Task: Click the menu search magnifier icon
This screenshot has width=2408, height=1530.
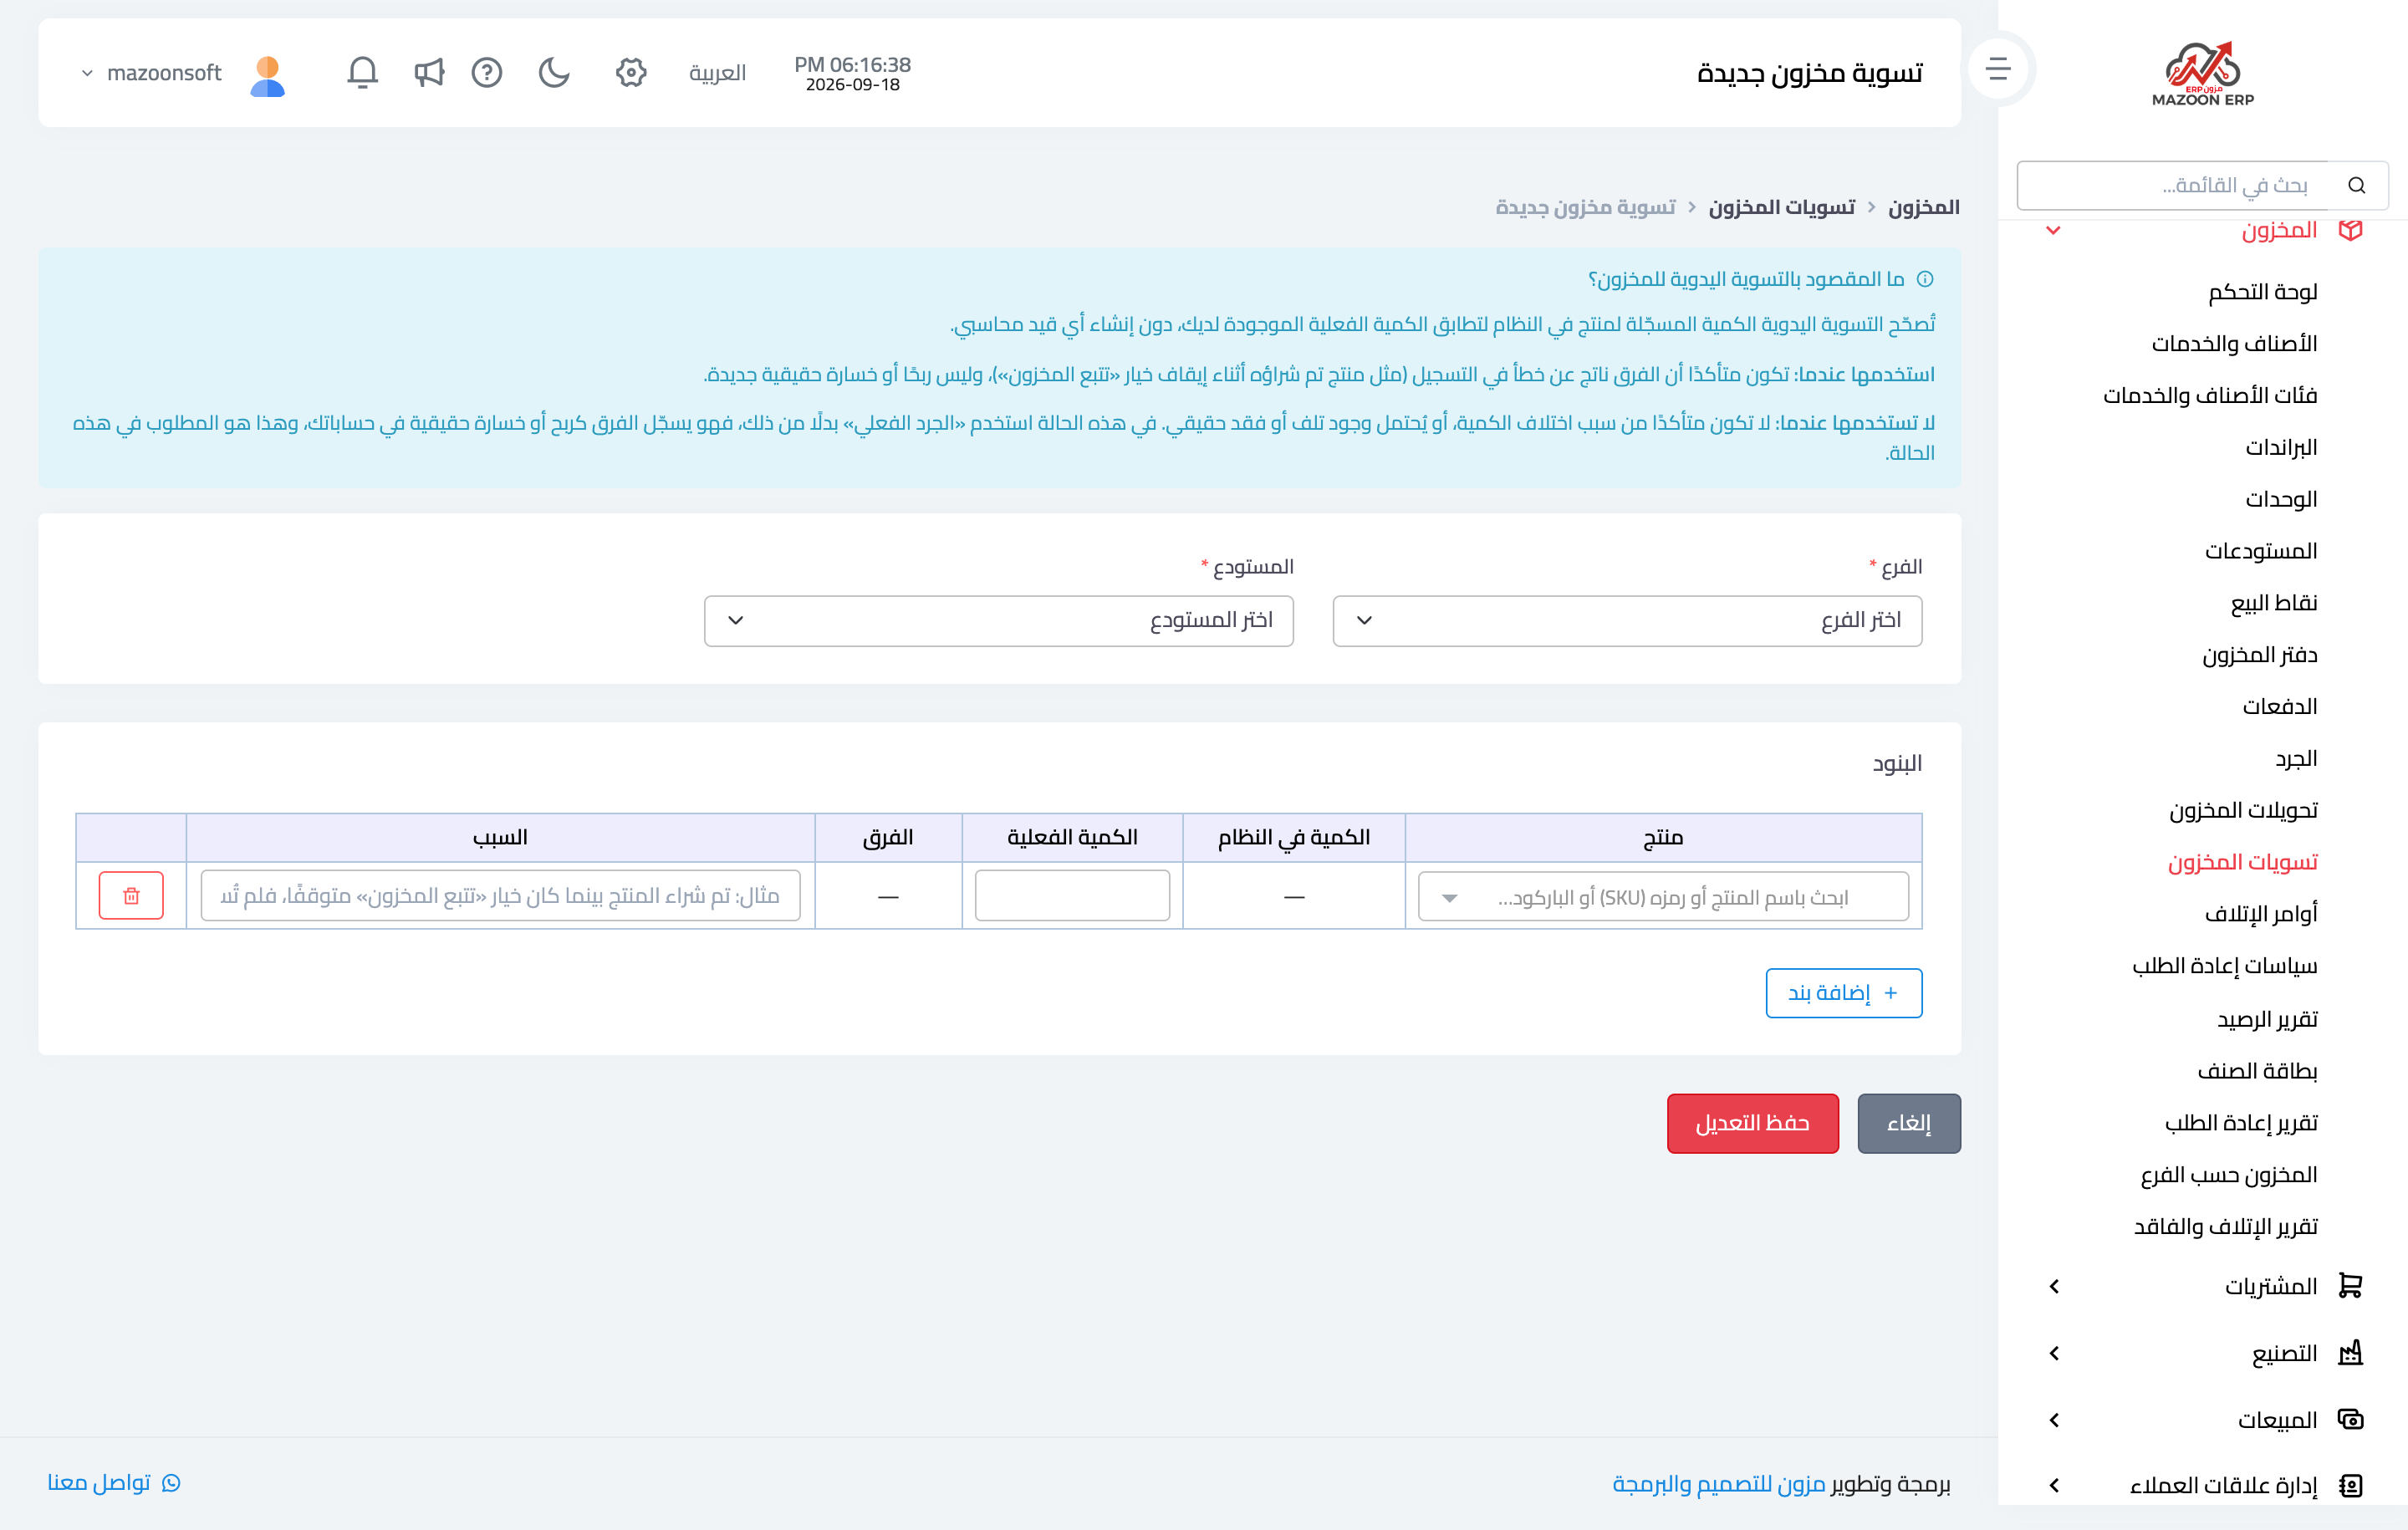Action: pyautogui.click(x=2357, y=185)
